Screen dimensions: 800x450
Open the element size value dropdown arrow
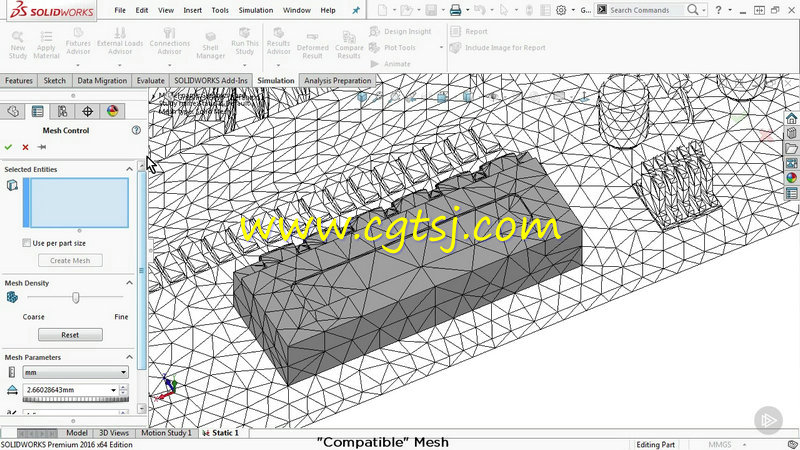[113, 390]
